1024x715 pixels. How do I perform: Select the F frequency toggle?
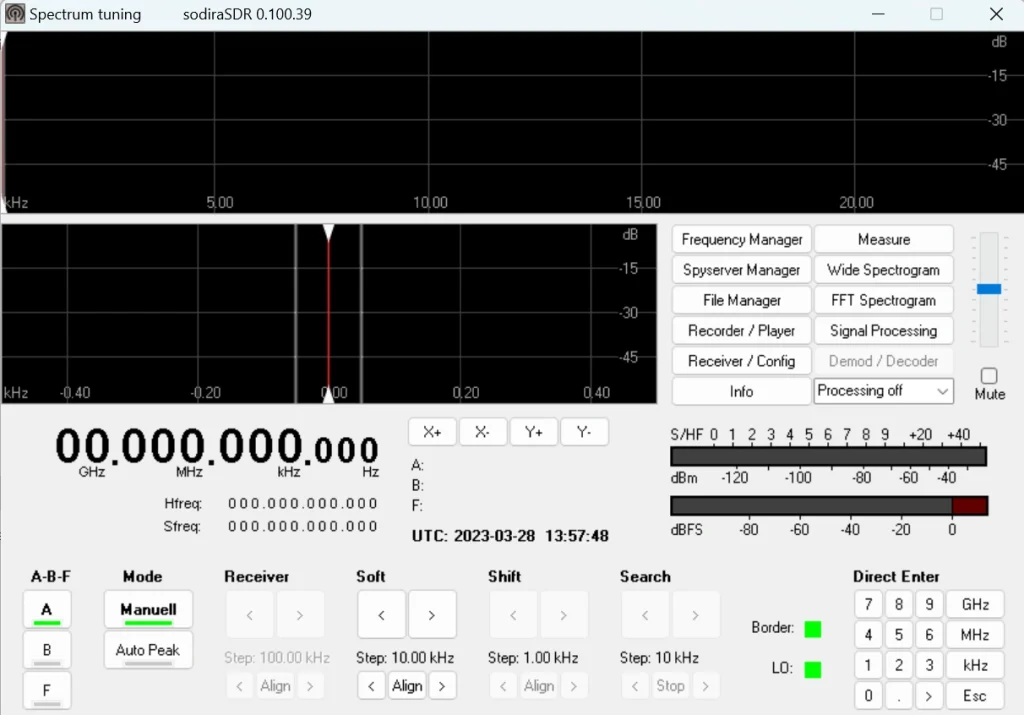(x=46, y=691)
